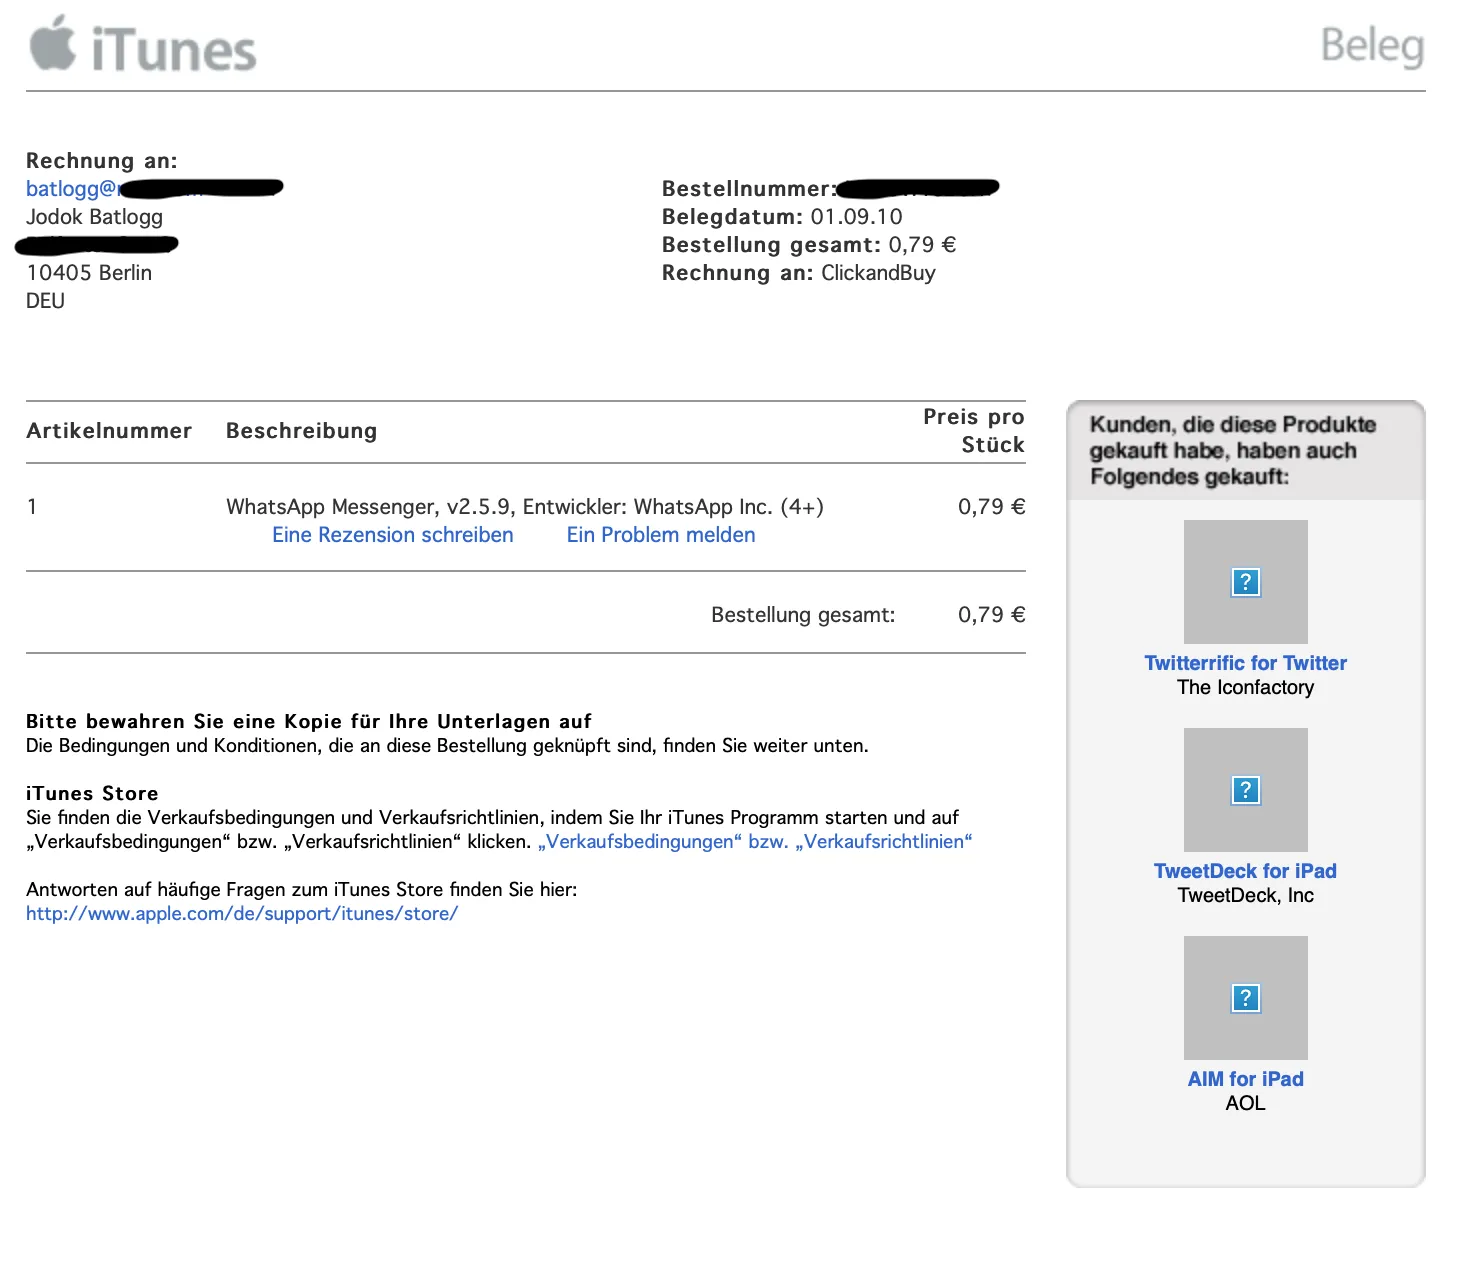This screenshot has width=1464, height=1268.
Task: Open the blue „Verkaufsrichtlinien“ link
Action: [x=883, y=842]
